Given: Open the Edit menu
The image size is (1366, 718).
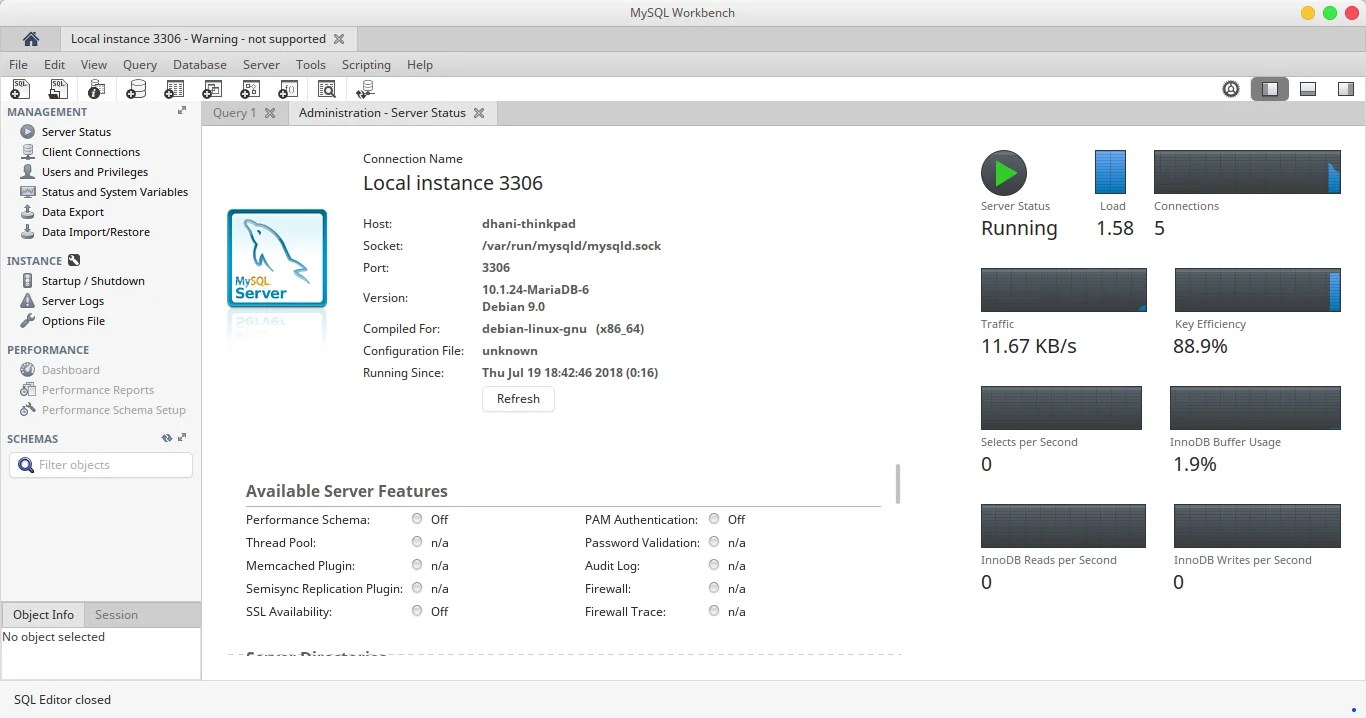Looking at the screenshot, I should (x=54, y=65).
